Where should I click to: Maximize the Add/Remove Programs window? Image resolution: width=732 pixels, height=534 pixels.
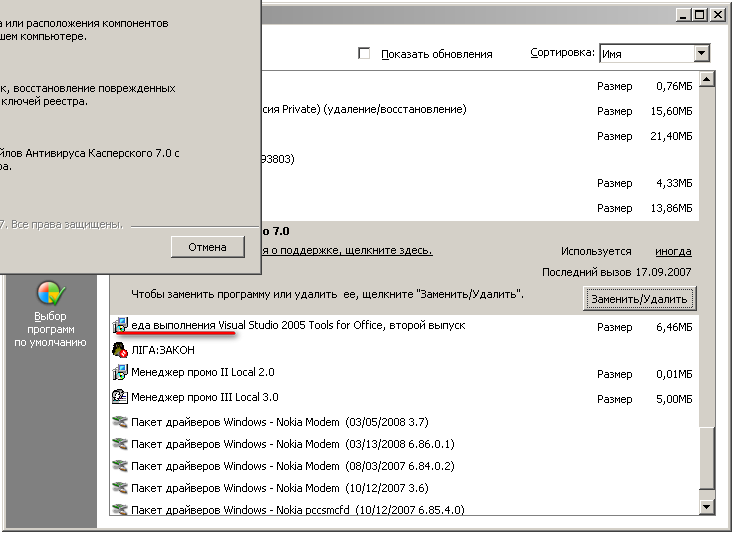699,15
